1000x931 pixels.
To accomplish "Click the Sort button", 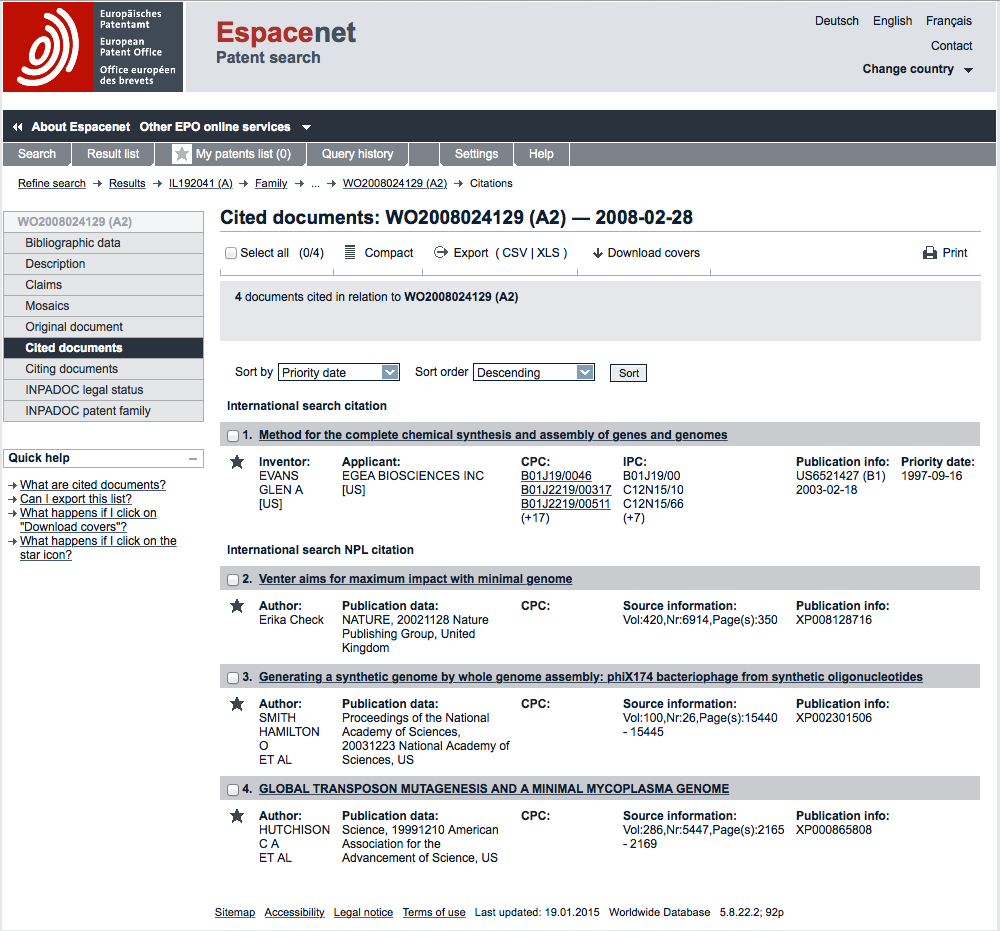I will coord(628,373).
